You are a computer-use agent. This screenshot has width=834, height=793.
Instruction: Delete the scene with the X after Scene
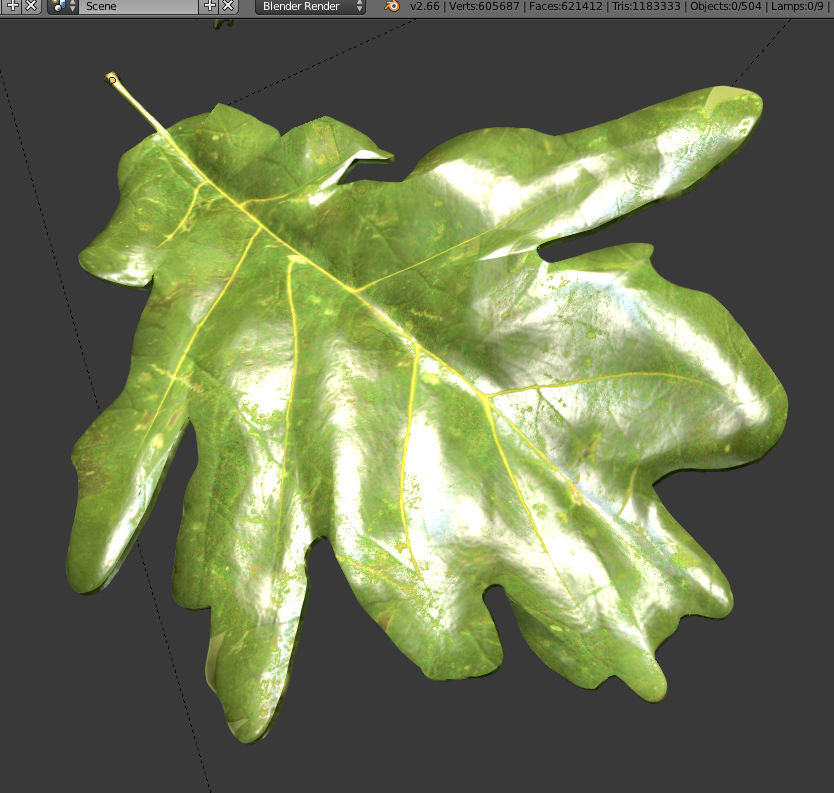pos(228,6)
